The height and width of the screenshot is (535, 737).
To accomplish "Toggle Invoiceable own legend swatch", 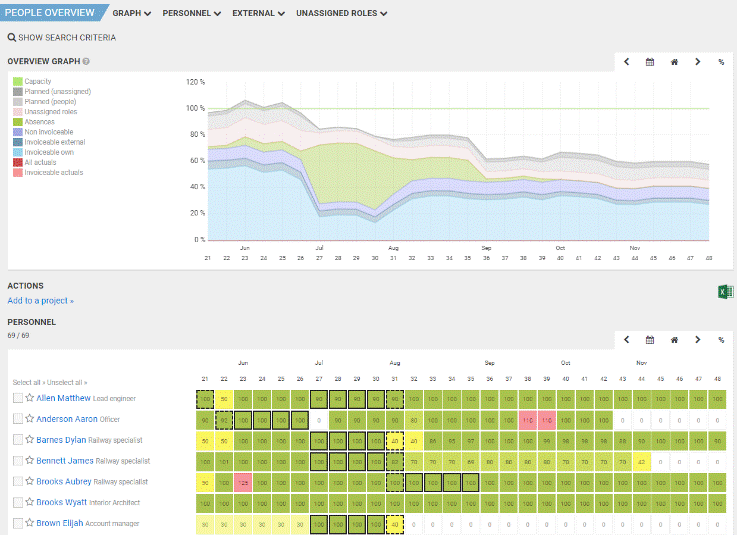I will pyautogui.click(x=18, y=152).
